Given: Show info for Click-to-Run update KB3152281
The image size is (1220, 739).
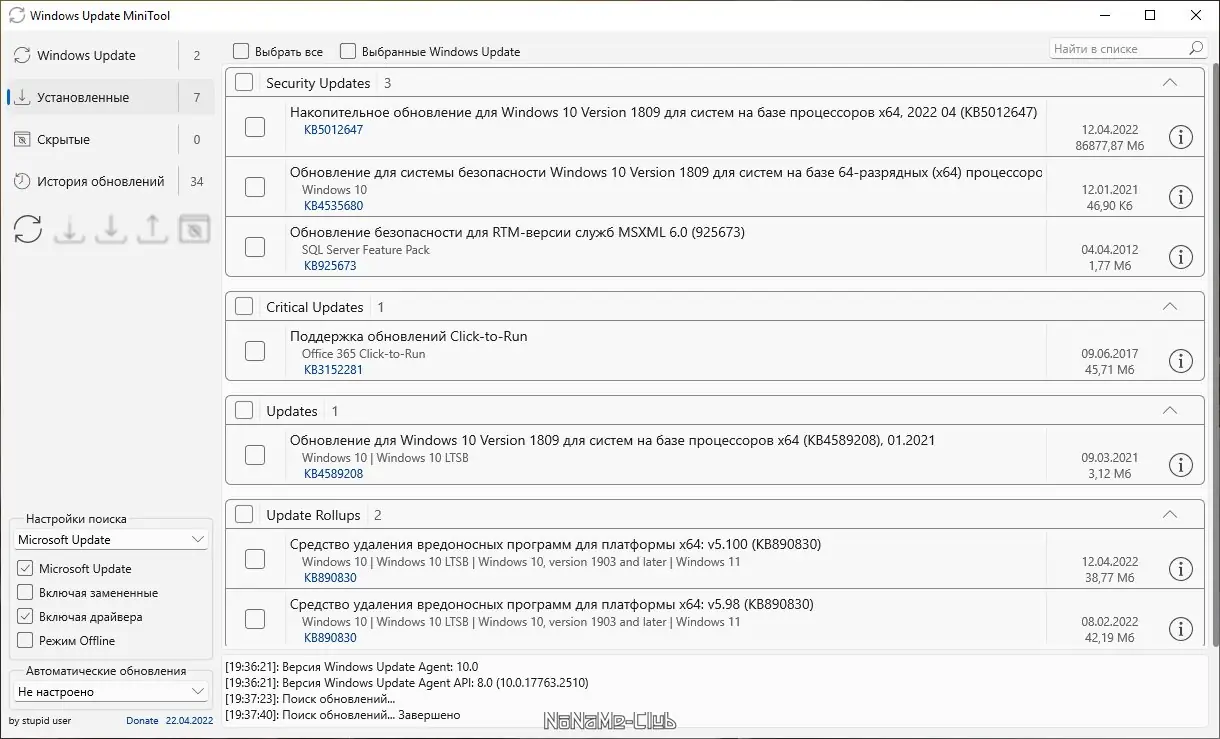Looking at the screenshot, I should coord(1180,361).
